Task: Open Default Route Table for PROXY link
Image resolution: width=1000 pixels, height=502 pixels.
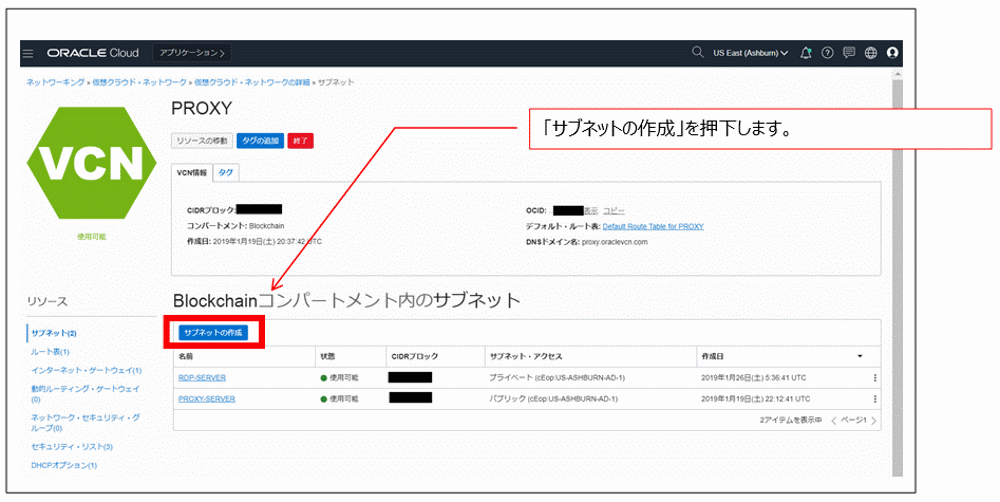Action: [653, 226]
